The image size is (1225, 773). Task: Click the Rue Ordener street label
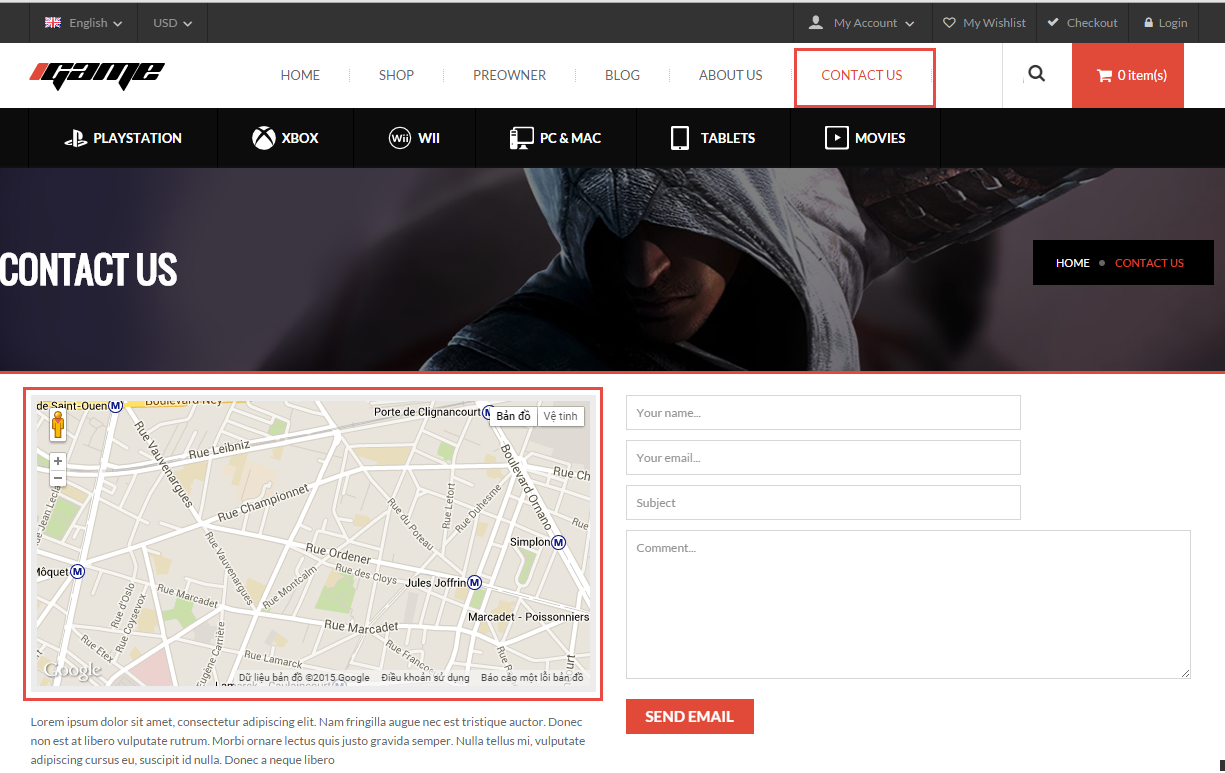(338, 554)
